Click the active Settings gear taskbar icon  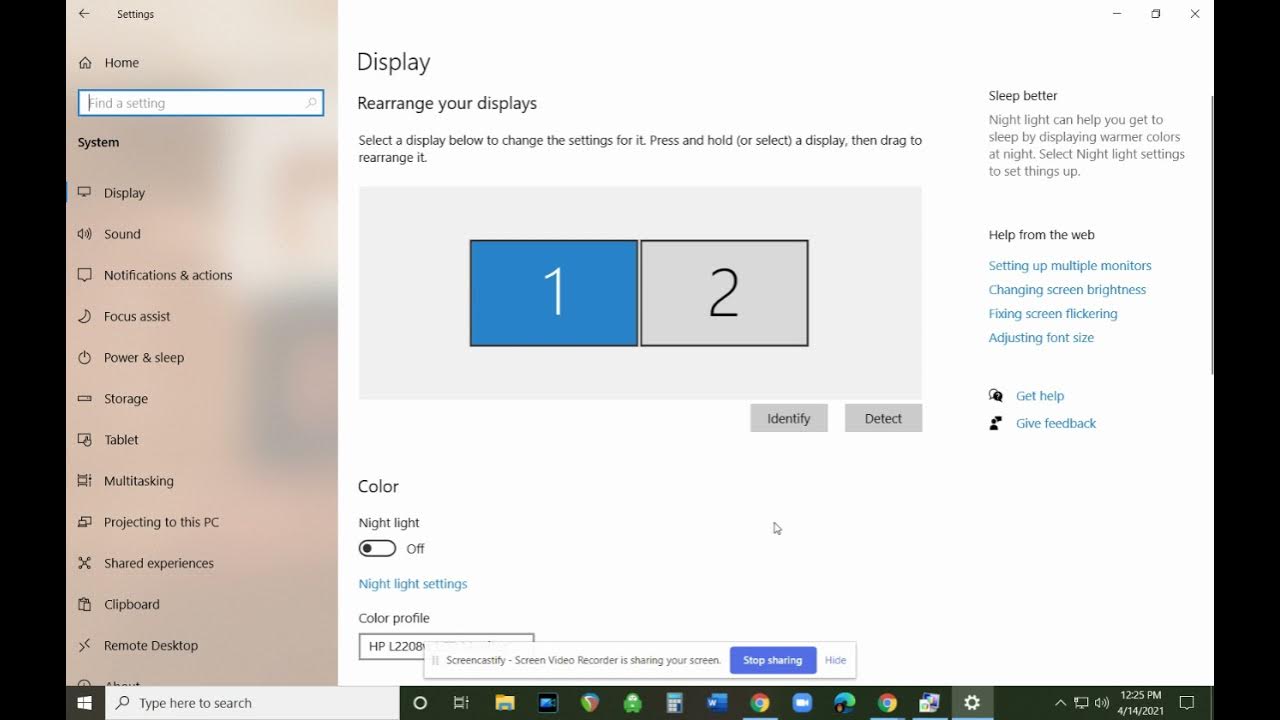[x=972, y=703]
